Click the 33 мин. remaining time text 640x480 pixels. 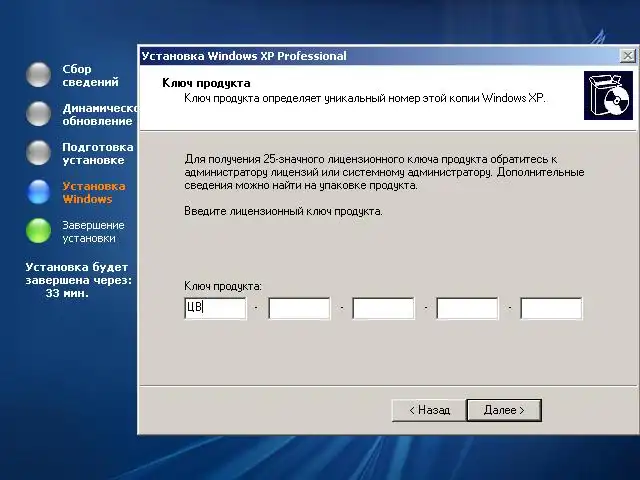[67, 293]
